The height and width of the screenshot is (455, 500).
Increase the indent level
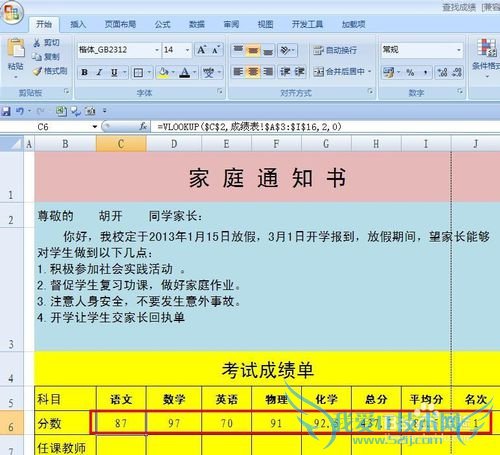(299, 72)
